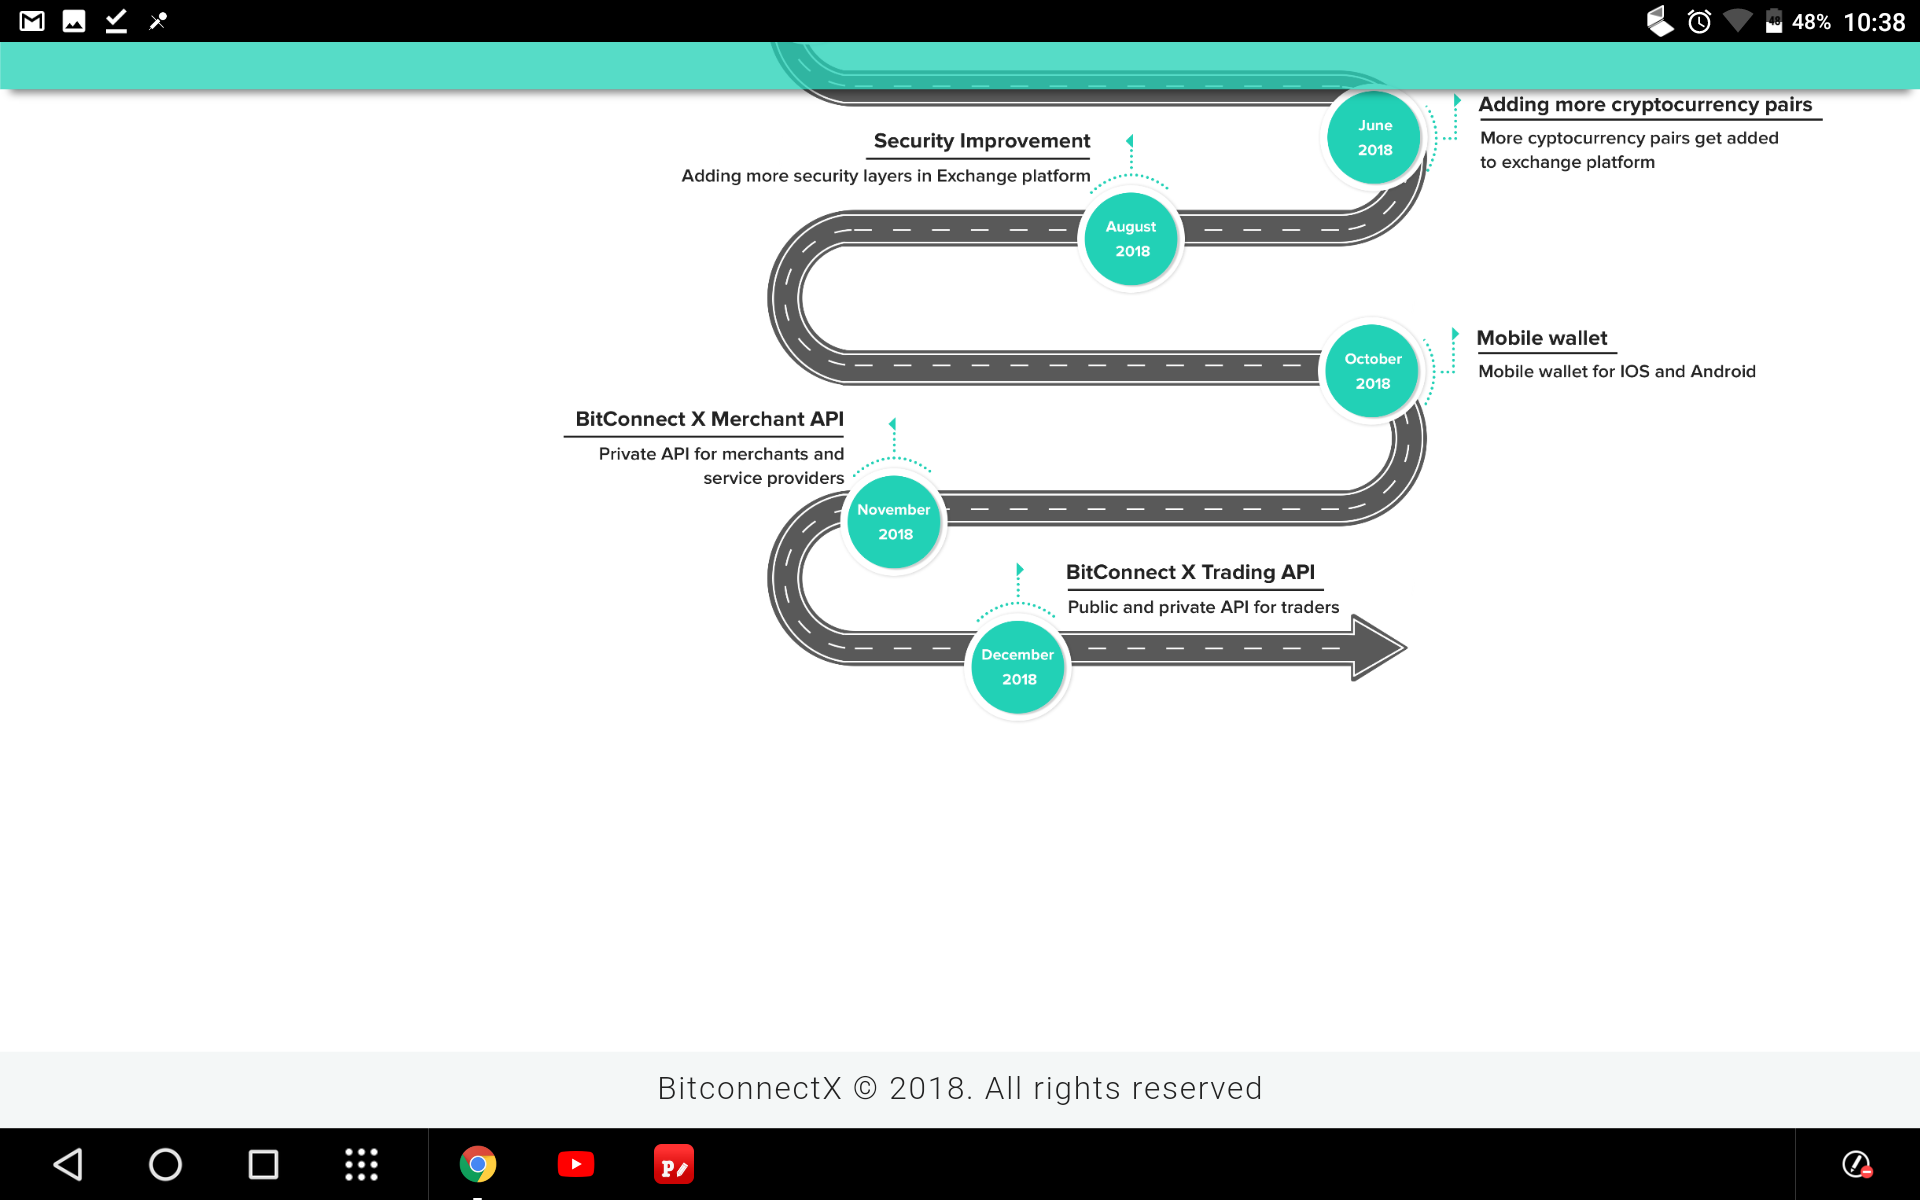
Task: Click the BitconnectX 2018 copyright footer text
Action: coord(960,1088)
